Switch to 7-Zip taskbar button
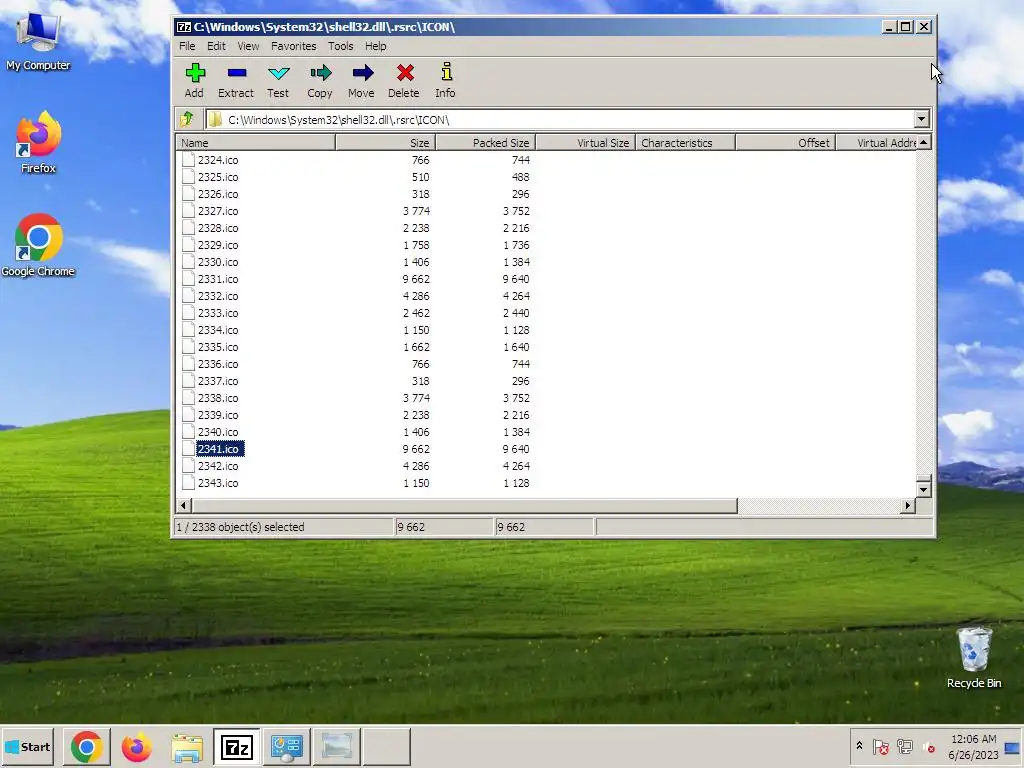Viewport: 1024px width, 768px height. click(236, 746)
